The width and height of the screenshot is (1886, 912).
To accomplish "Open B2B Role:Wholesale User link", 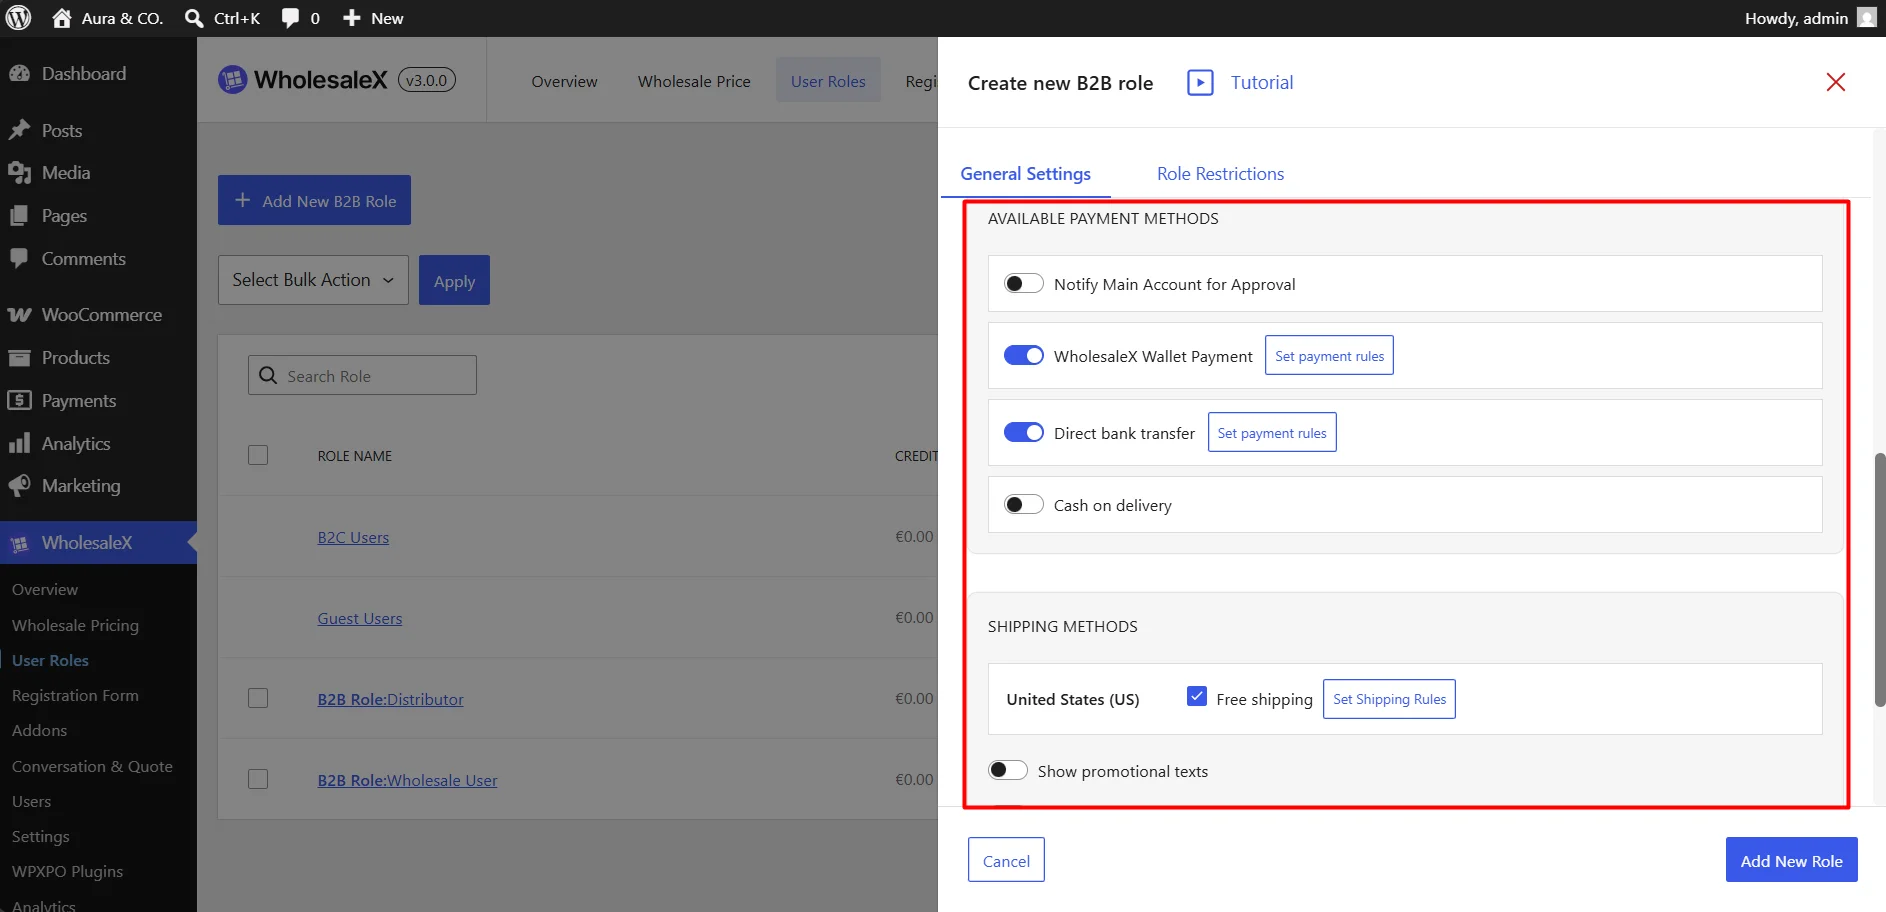I will (407, 780).
